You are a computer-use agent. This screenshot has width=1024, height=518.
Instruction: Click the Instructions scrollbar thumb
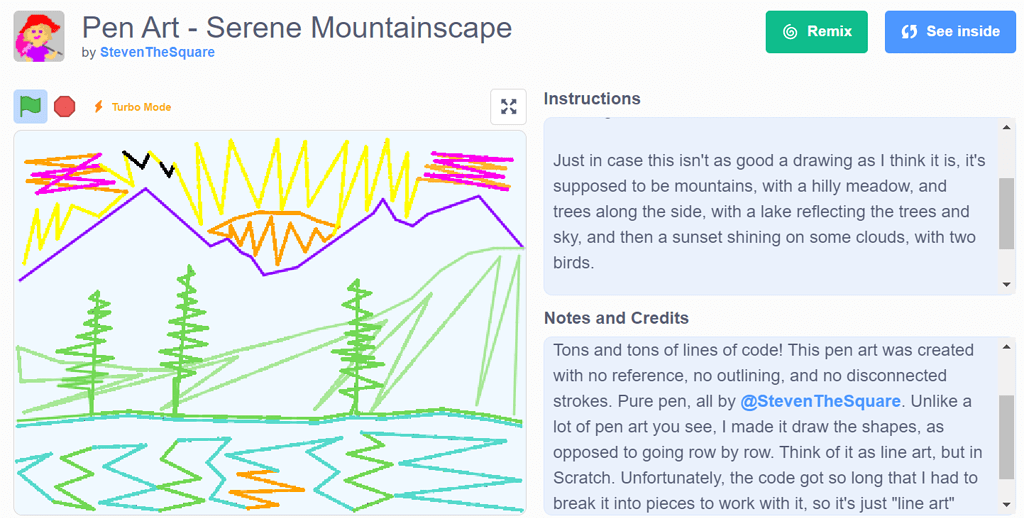(x=1006, y=214)
